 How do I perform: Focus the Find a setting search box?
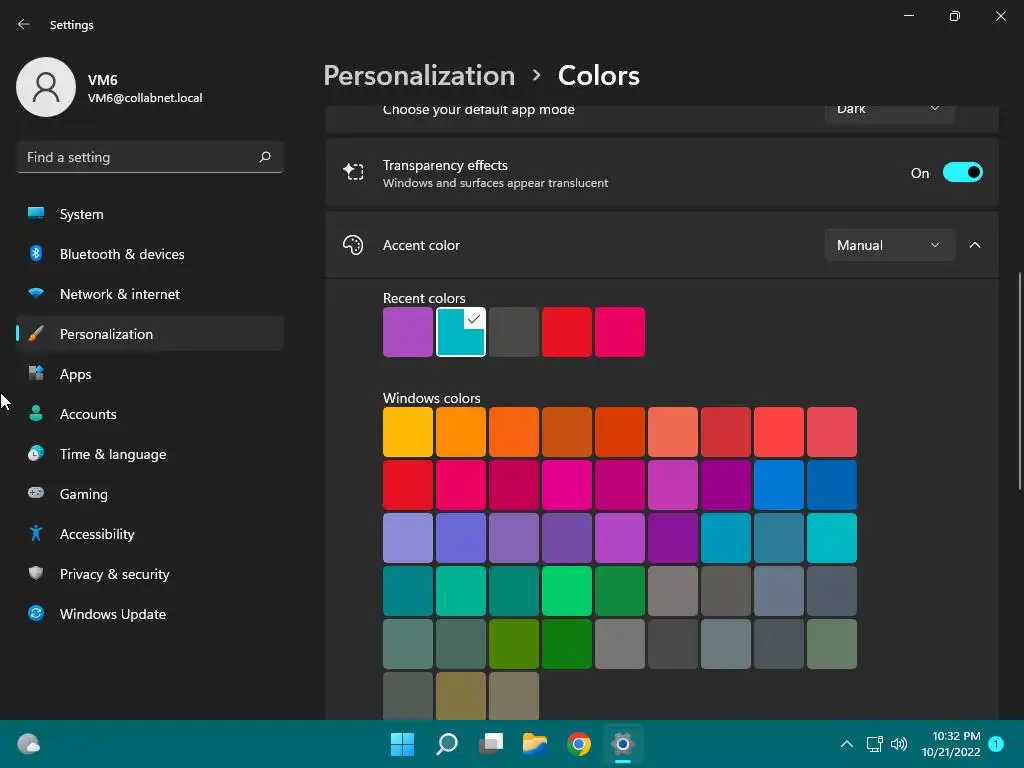(x=150, y=157)
